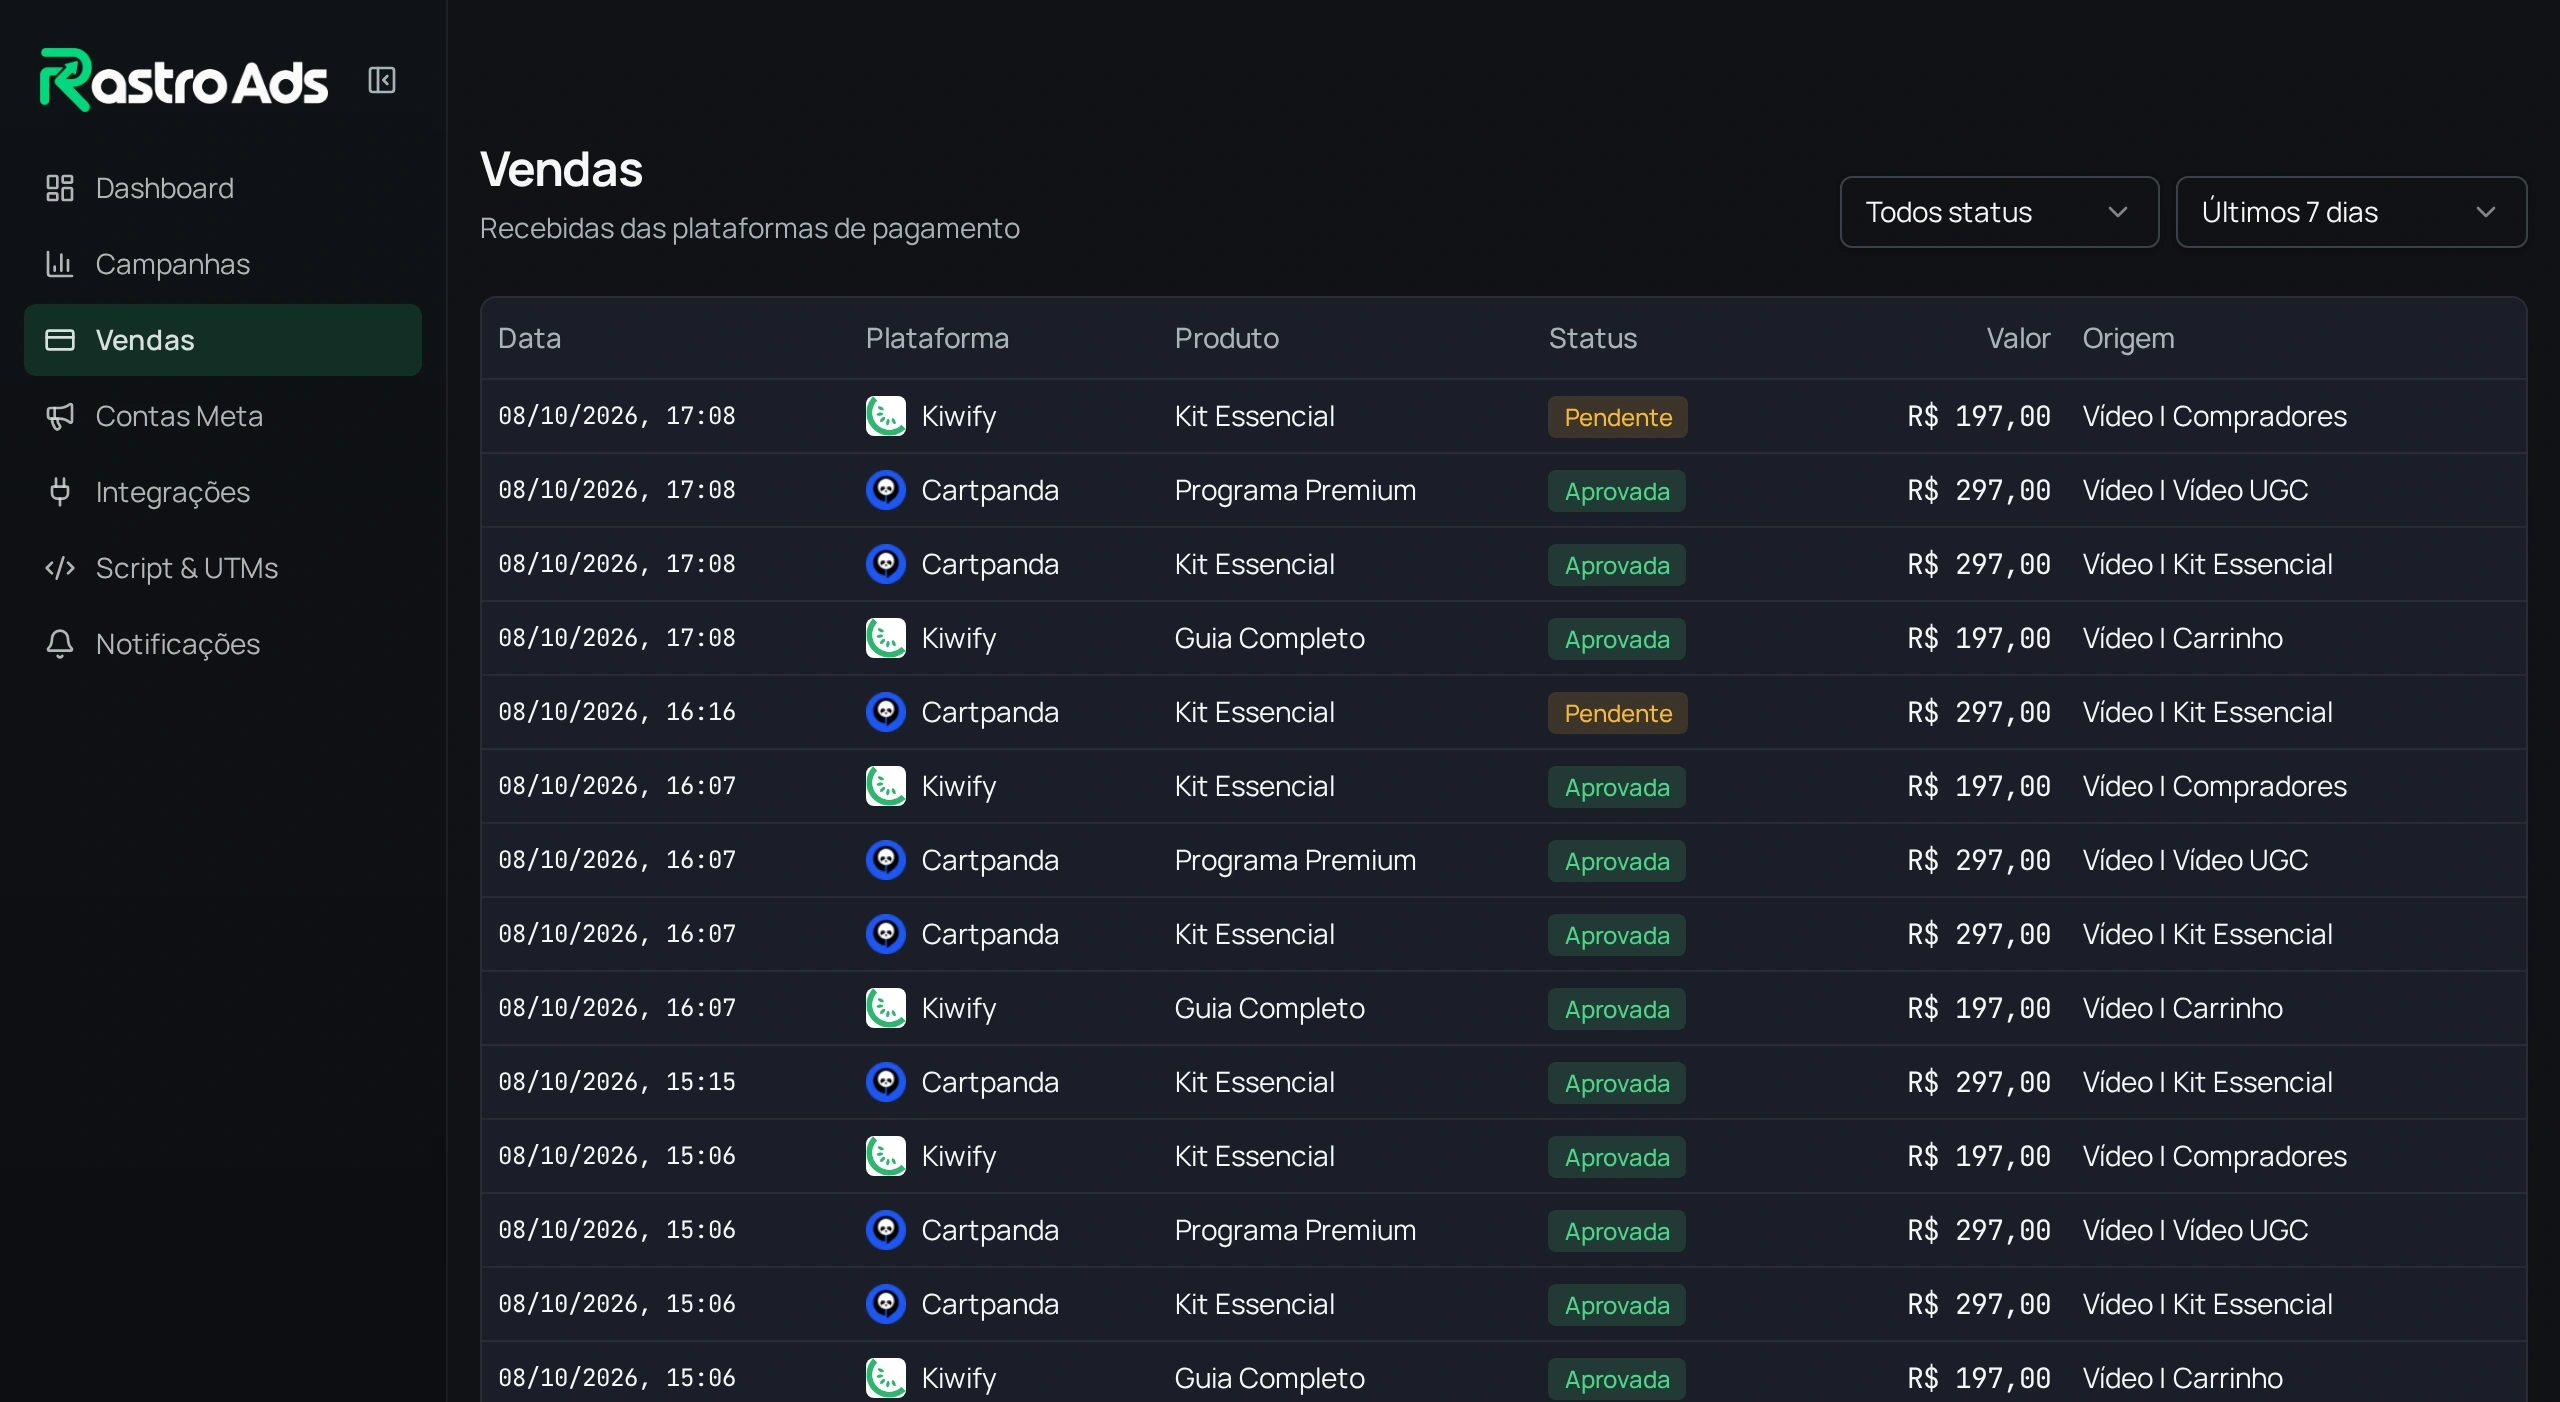Open the Todos status dropdown
The image size is (2560, 1402).
2000,212
